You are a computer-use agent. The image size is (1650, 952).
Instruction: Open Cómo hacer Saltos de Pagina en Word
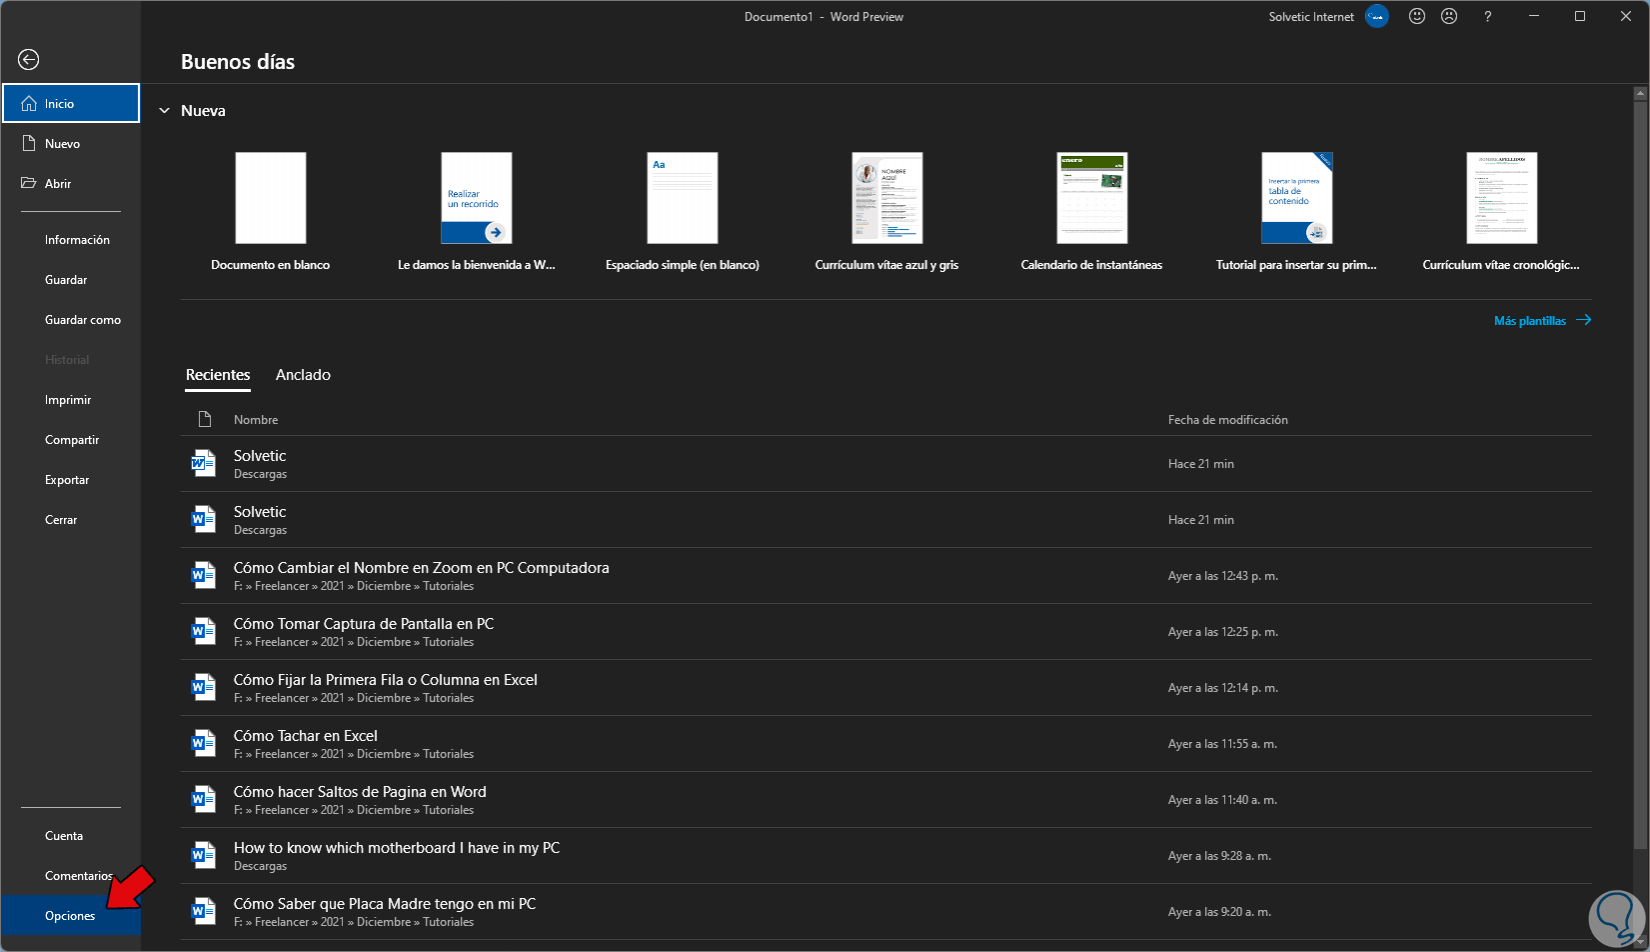pos(886,800)
